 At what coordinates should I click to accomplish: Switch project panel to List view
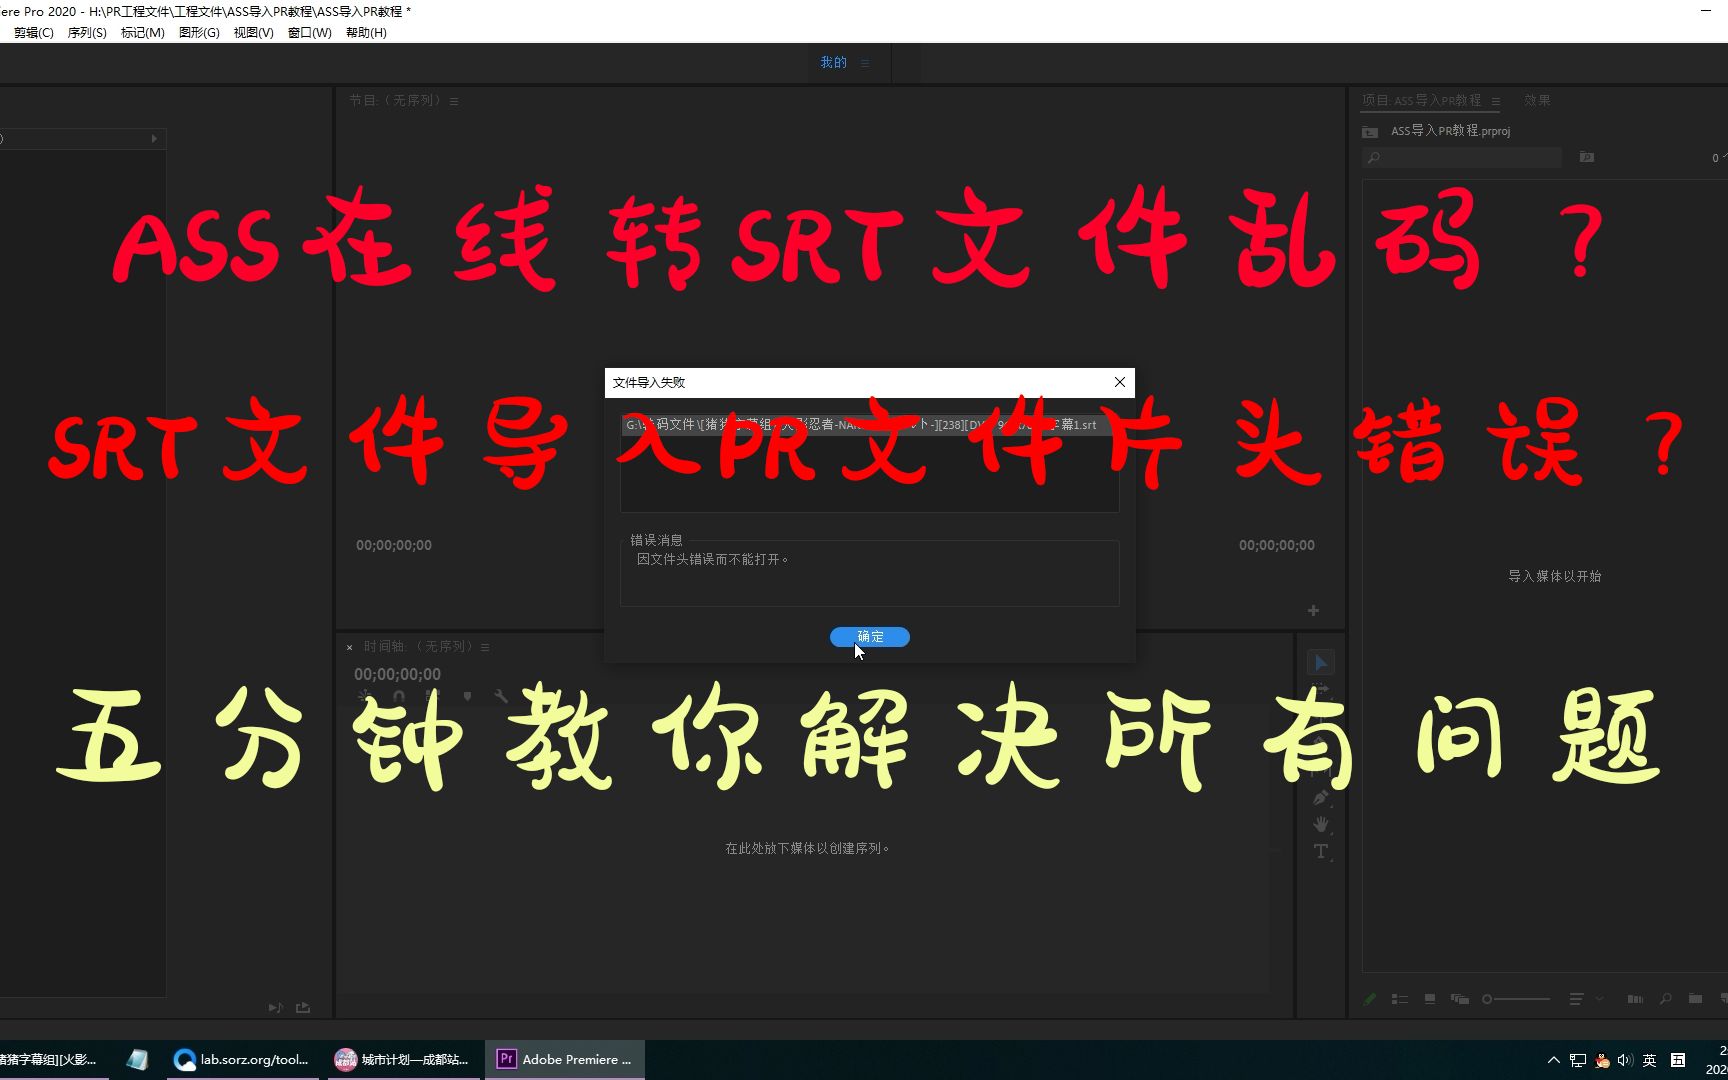[x=1400, y=999]
